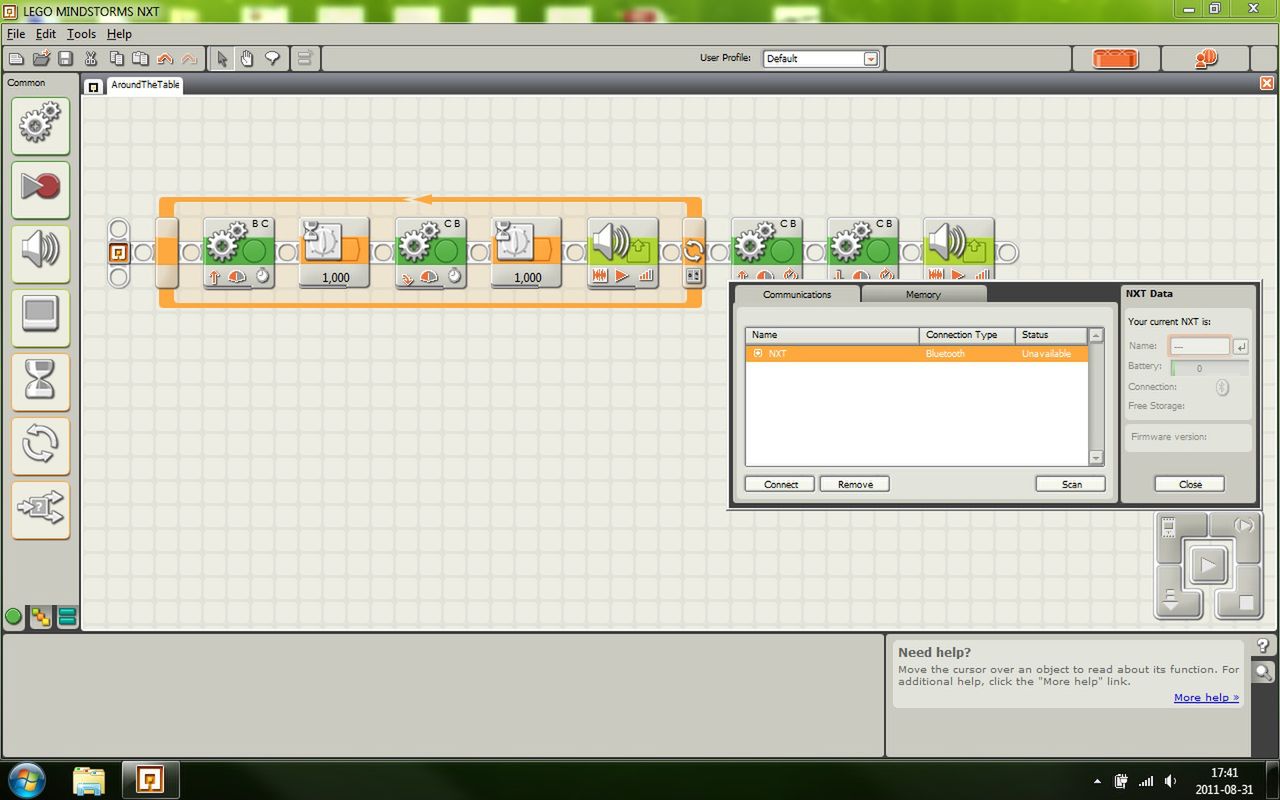This screenshot has height=800, width=1280.
Task: Click the Connect button
Action: 781,484
